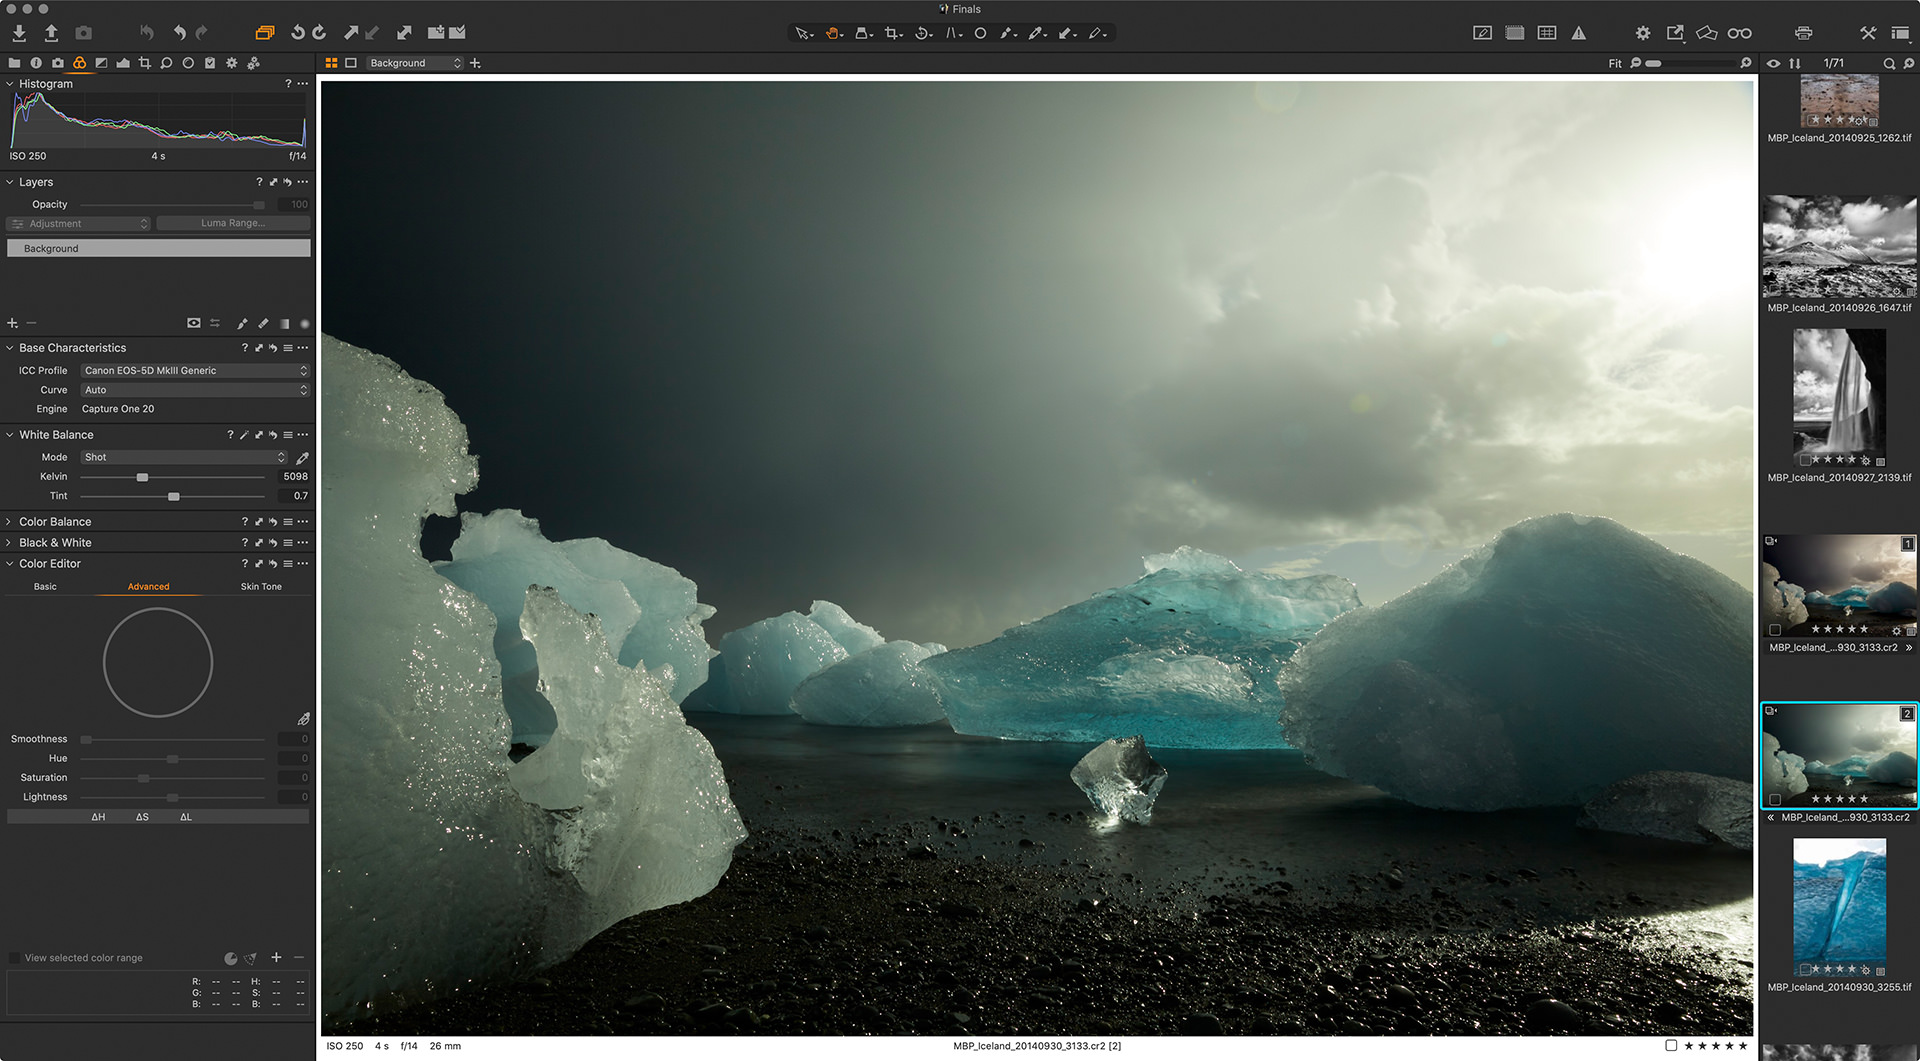This screenshot has width=1920, height=1061.
Task: Click the Import images icon
Action: [x=19, y=33]
